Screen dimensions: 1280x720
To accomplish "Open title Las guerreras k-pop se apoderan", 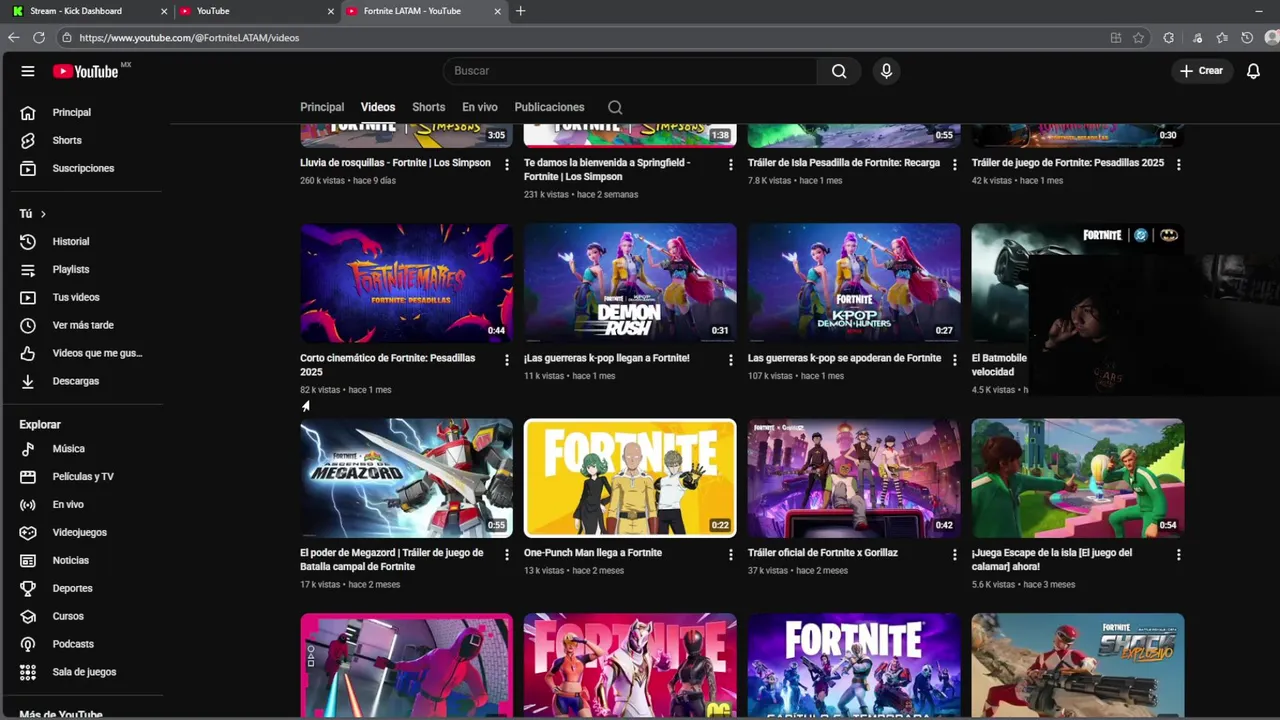I will point(844,358).
